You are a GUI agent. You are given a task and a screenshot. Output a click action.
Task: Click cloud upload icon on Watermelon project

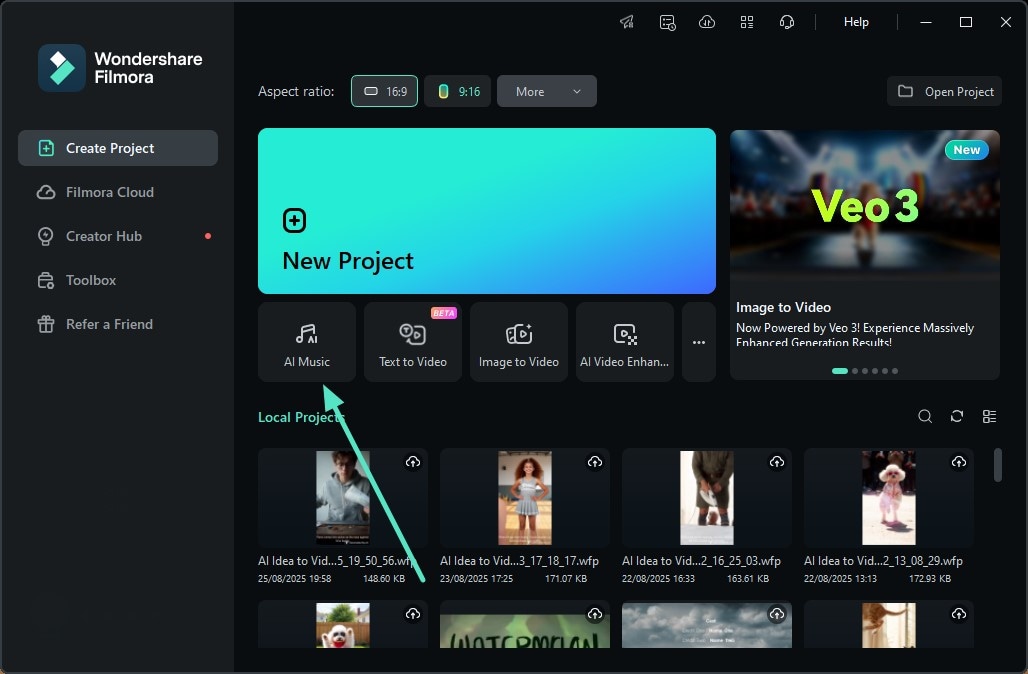click(595, 614)
